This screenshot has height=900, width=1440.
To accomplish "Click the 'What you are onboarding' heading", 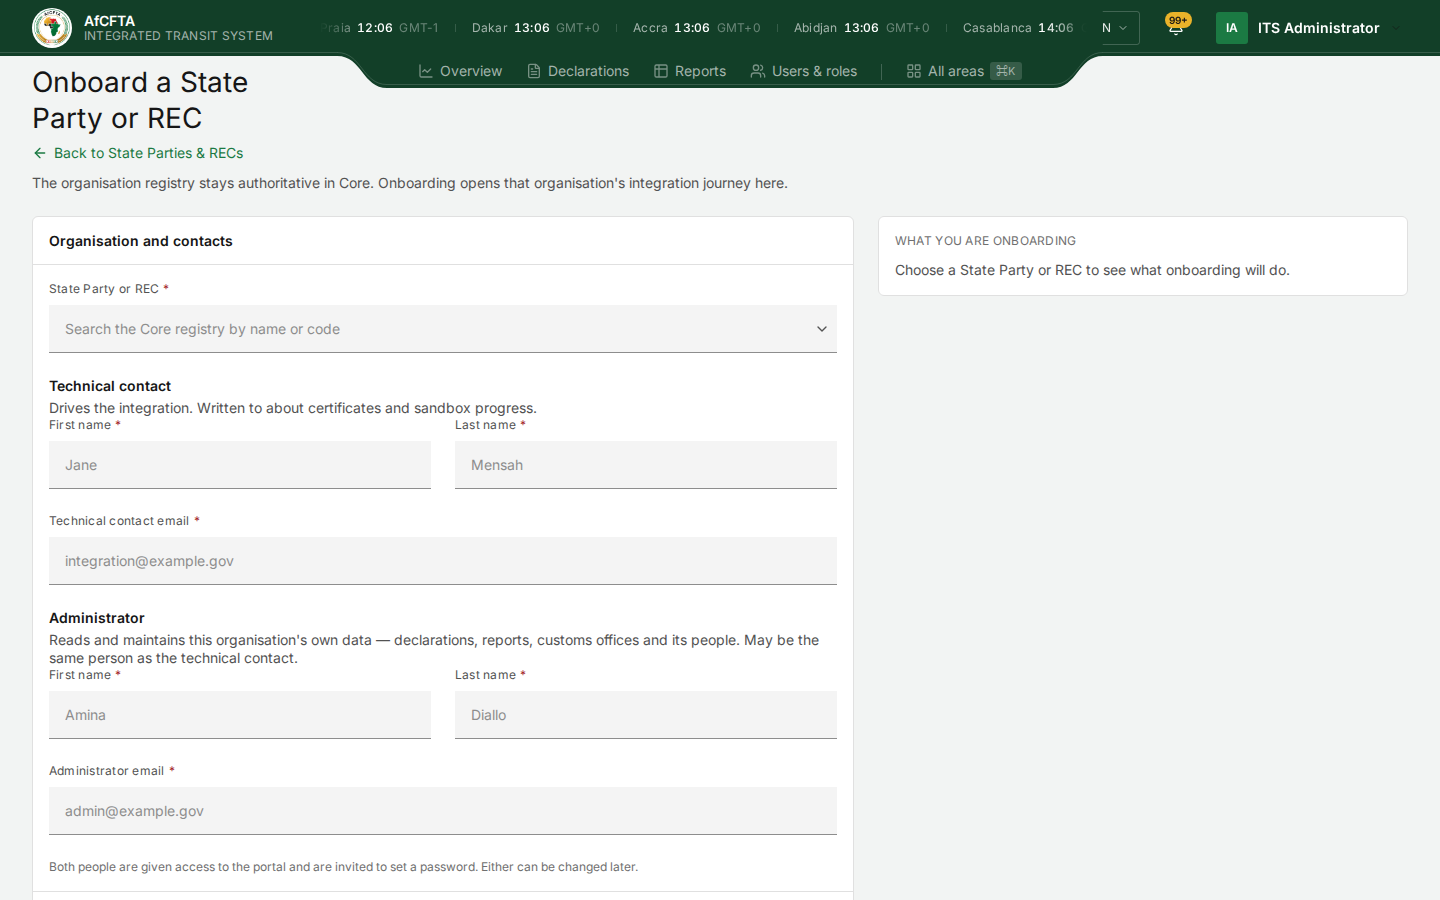I will pos(985,241).
